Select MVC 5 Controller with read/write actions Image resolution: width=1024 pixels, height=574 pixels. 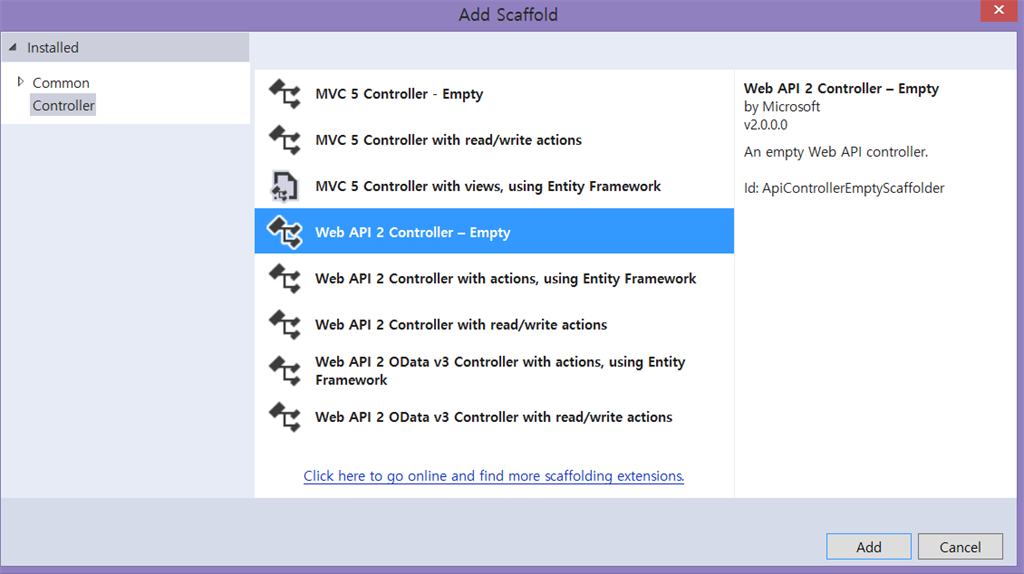click(448, 140)
